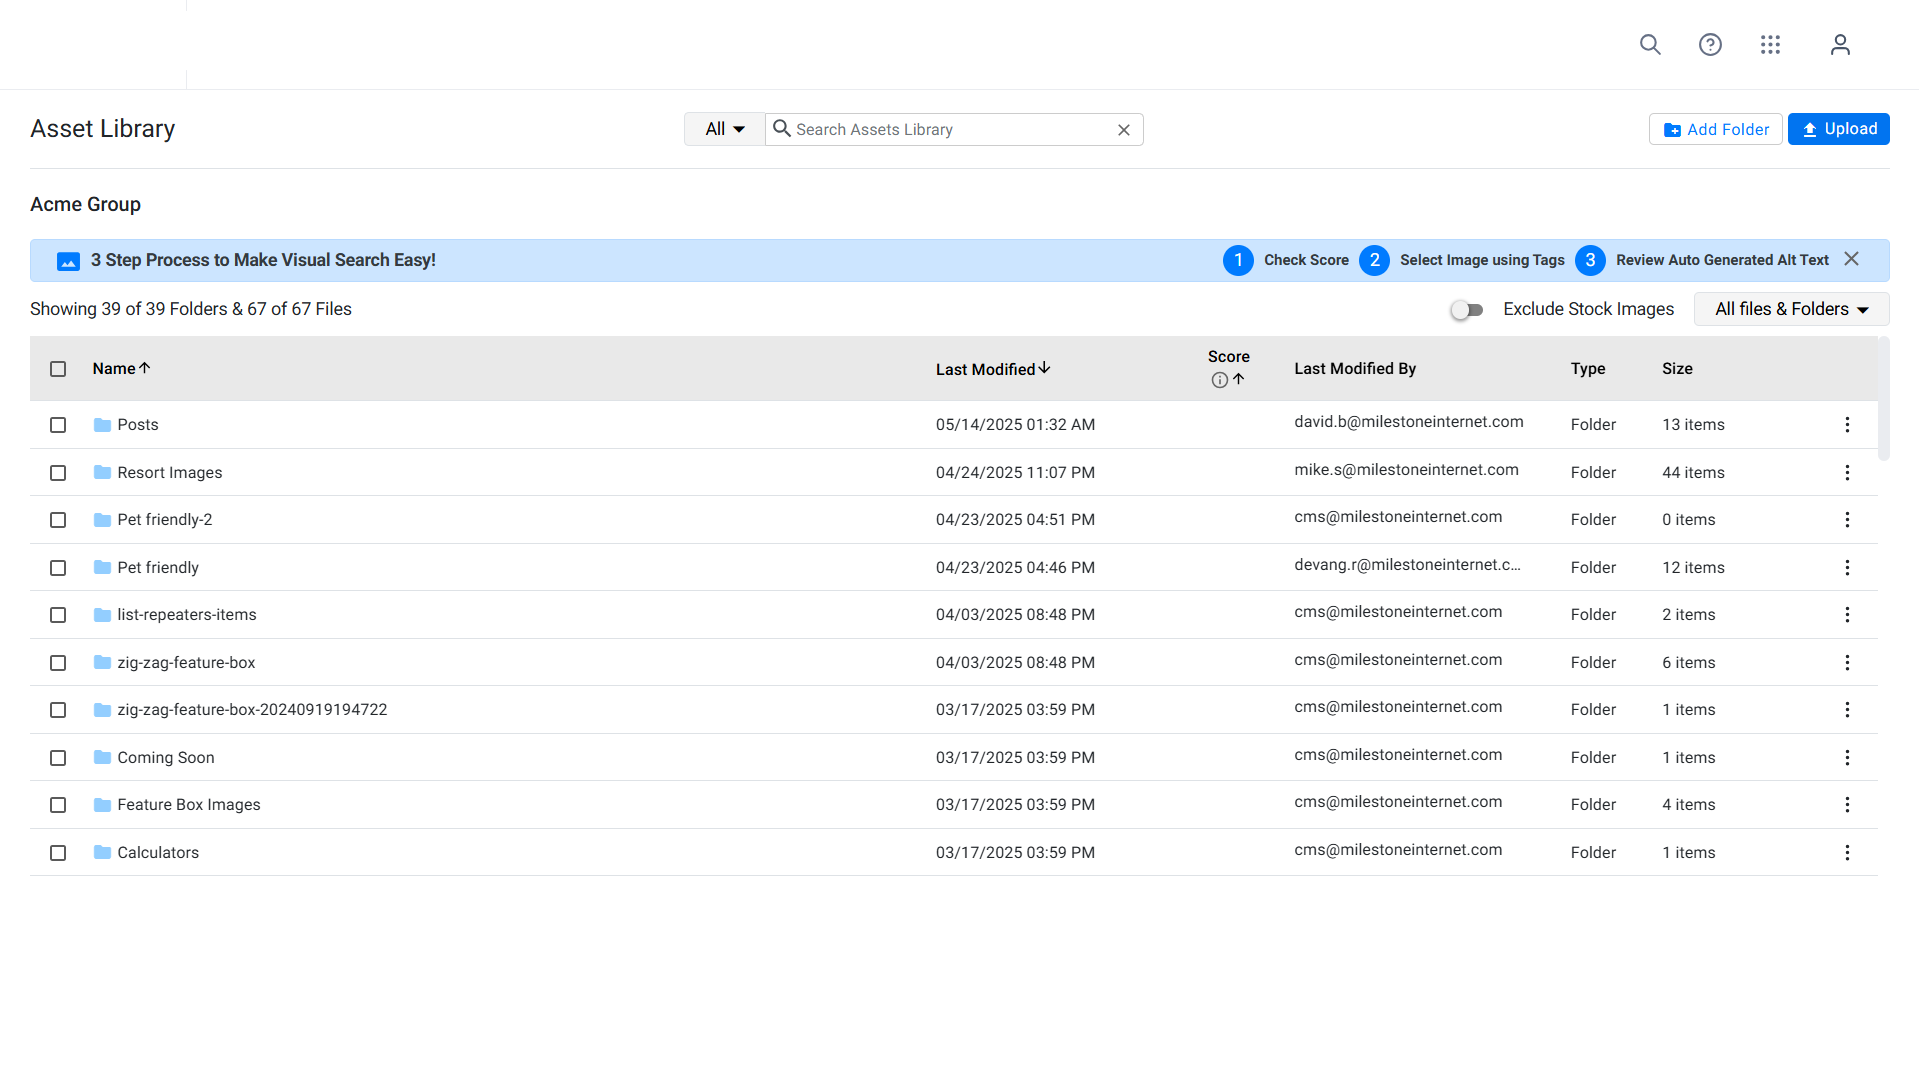Open more options for zig-zag-feature-box-20240919194722
Screen dimensions: 1919x1079
1847,710
